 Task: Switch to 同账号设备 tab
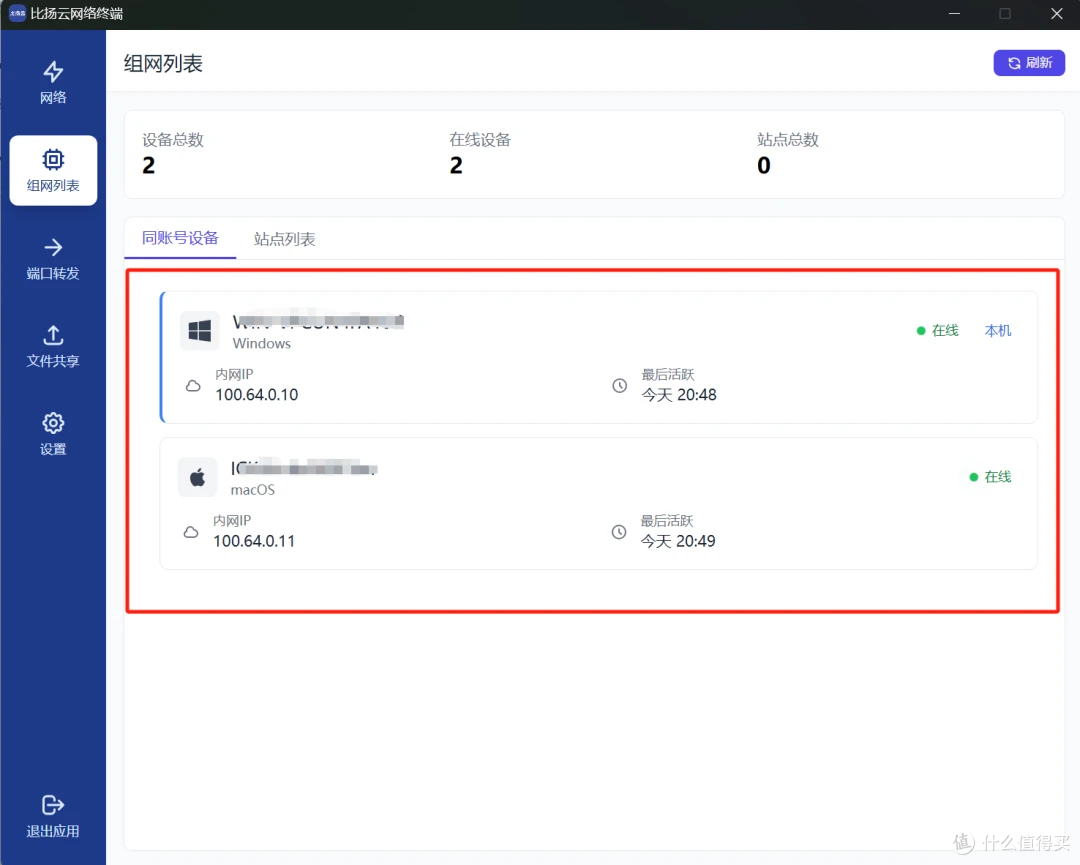[x=180, y=238]
